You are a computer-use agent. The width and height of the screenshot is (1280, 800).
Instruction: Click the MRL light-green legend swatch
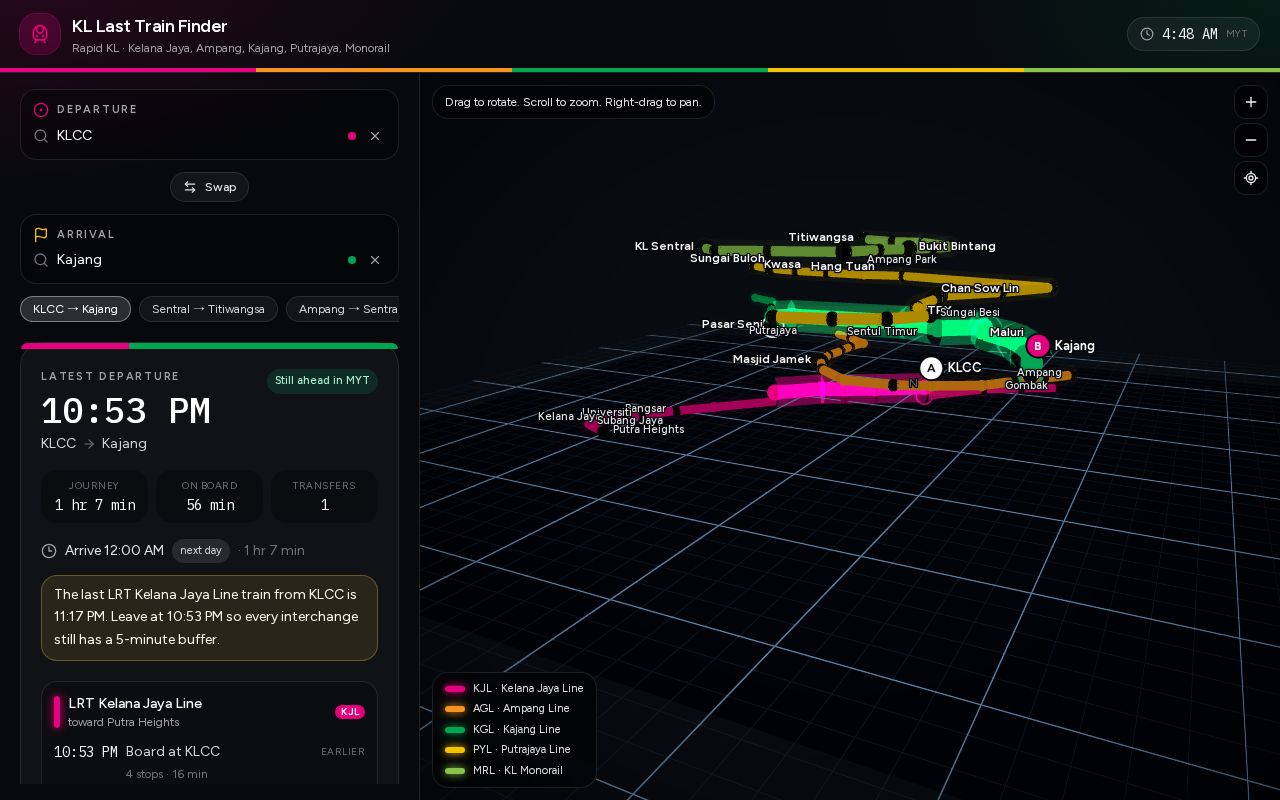[455, 771]
